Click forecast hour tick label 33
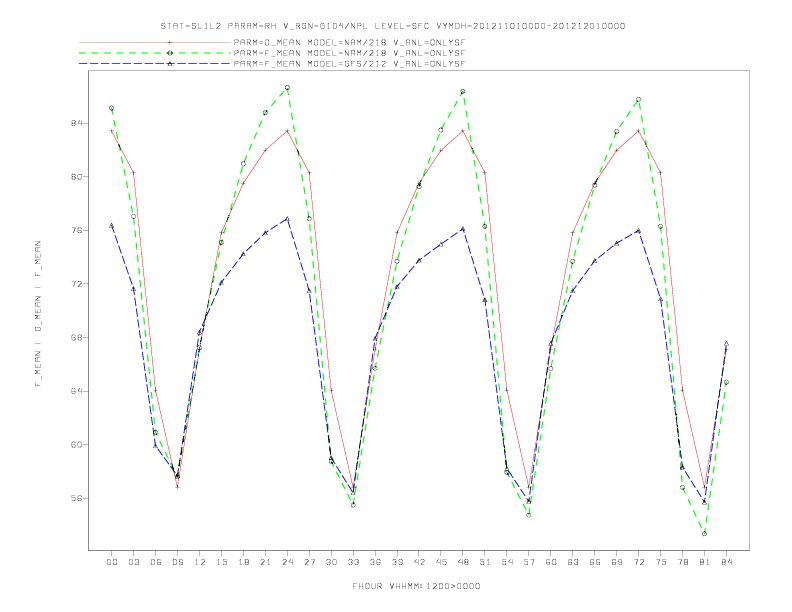 click(353, 562)
